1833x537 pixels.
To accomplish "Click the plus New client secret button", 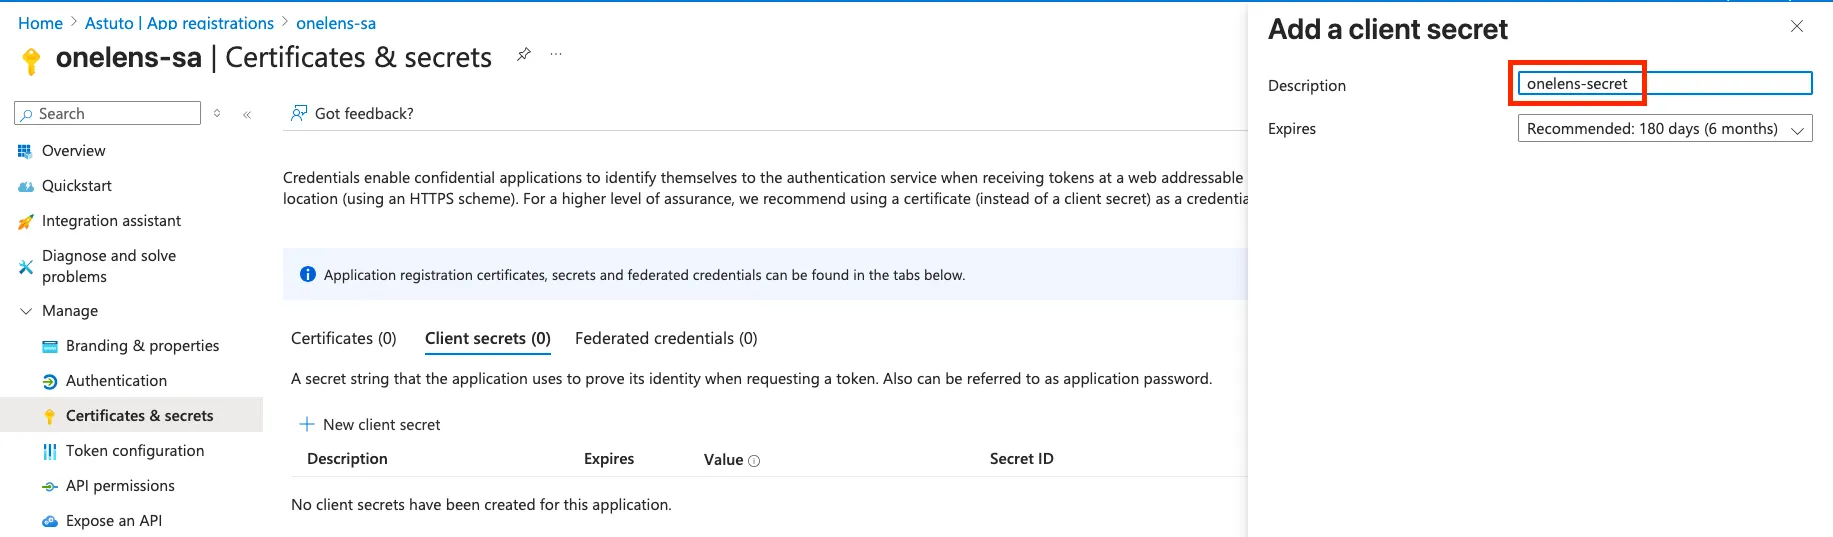I will (x=370, y=425).
